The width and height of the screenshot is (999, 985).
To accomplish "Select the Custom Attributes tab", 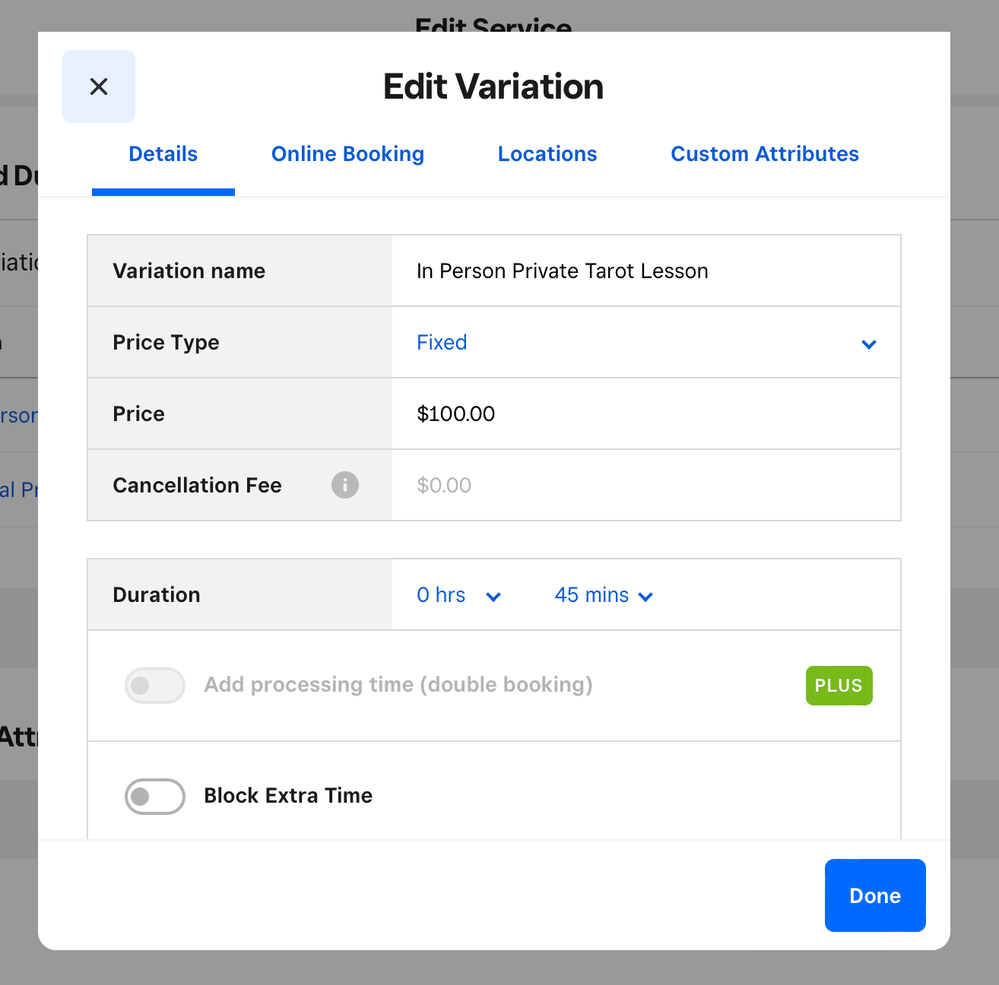I will tap(764, 155).
